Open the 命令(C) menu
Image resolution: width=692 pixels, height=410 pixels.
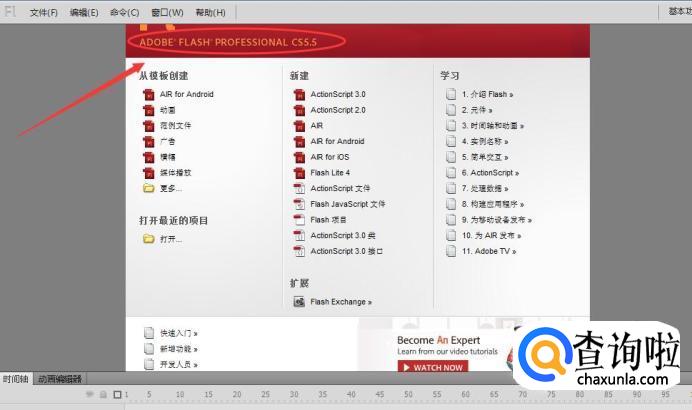(124, 12)
